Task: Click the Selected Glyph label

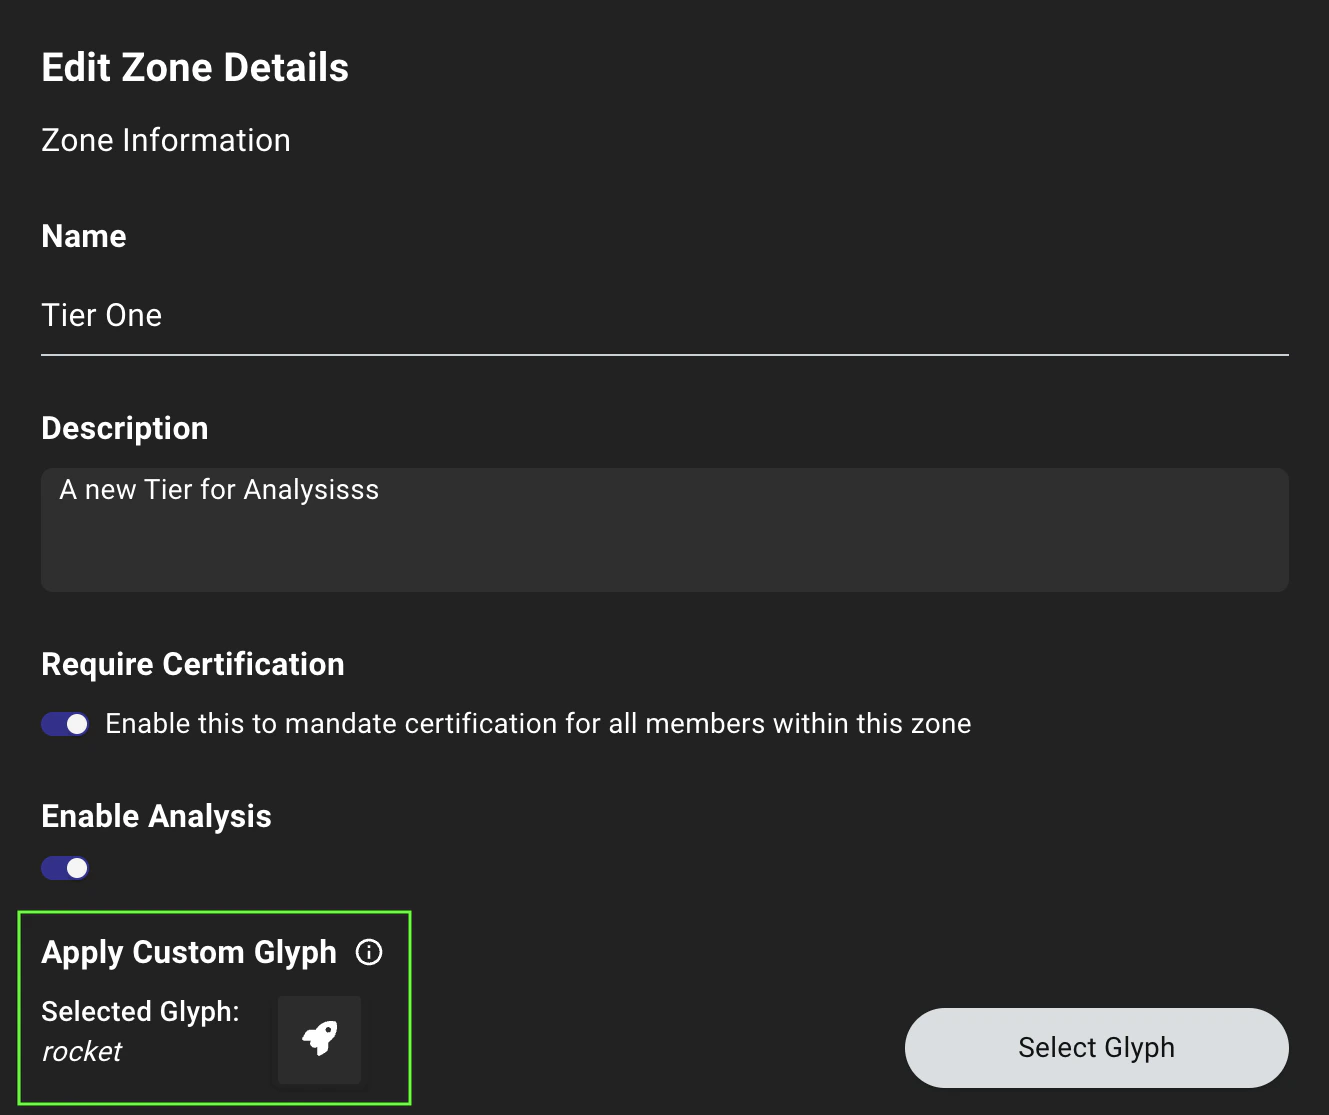Action: tap(140, 1011)
